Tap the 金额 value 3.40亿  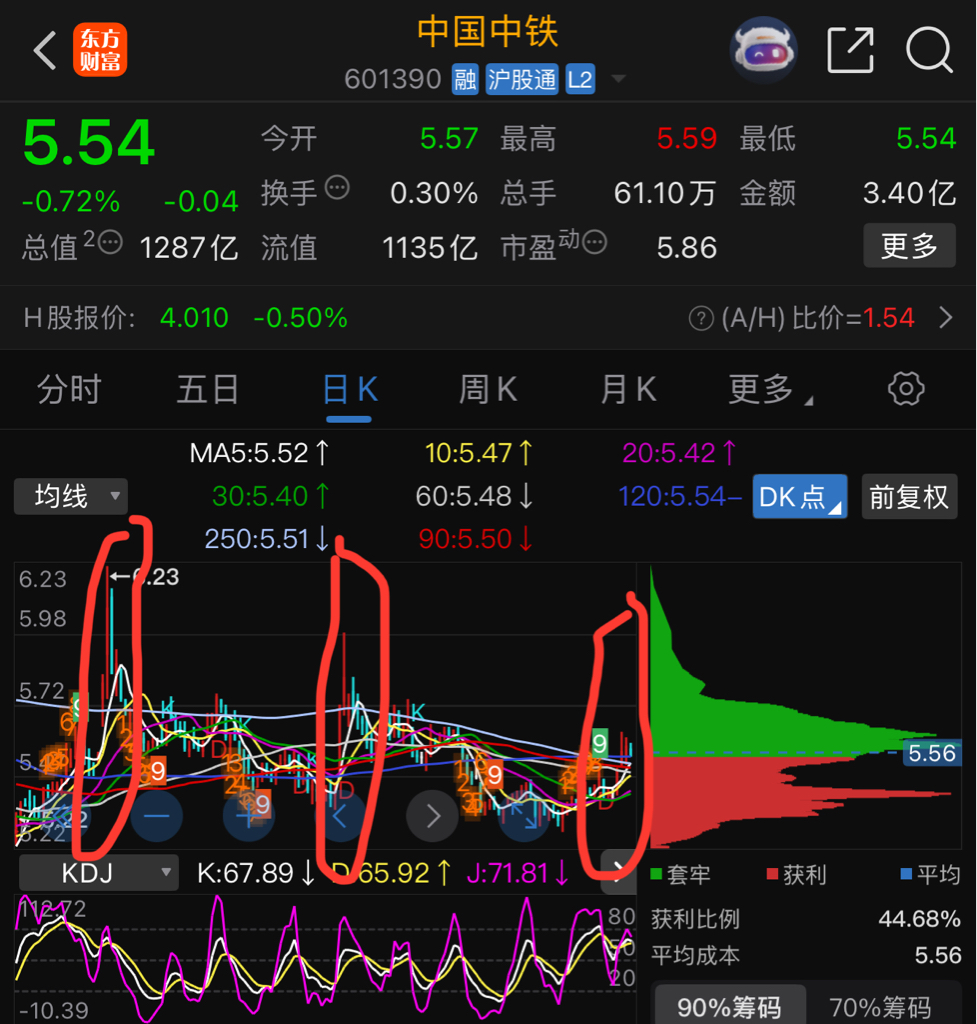coord(910,193)
